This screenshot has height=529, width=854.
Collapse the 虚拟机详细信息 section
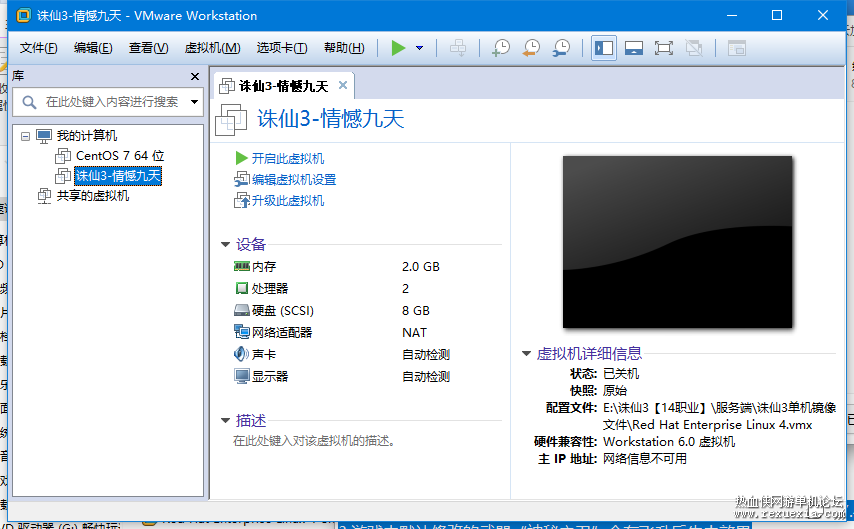coord(526,354)
